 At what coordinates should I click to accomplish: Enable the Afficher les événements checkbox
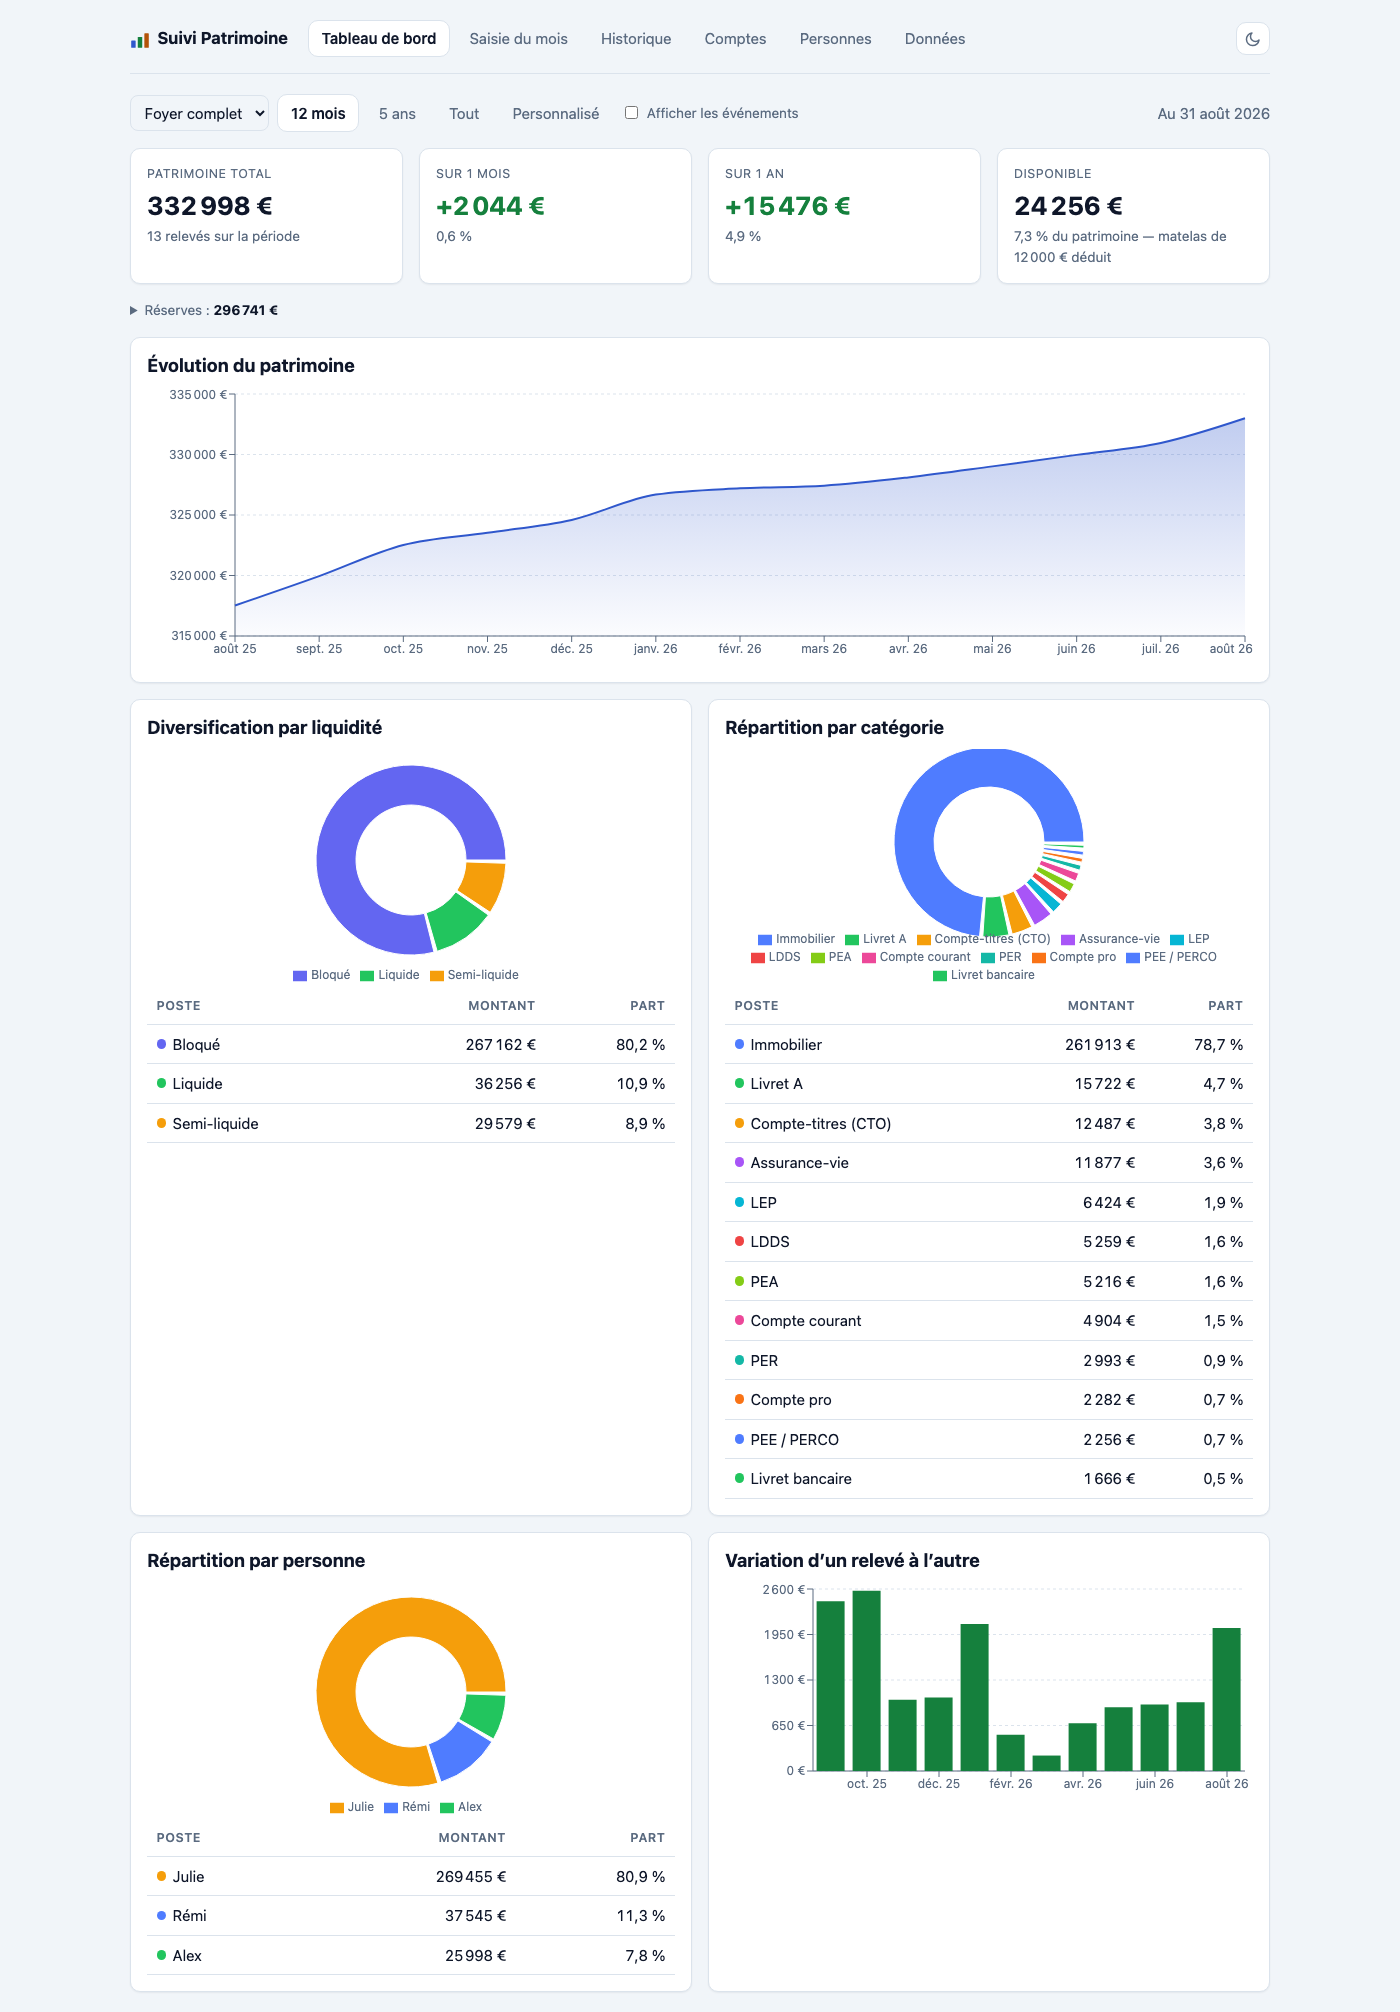[x=631, y=113]
